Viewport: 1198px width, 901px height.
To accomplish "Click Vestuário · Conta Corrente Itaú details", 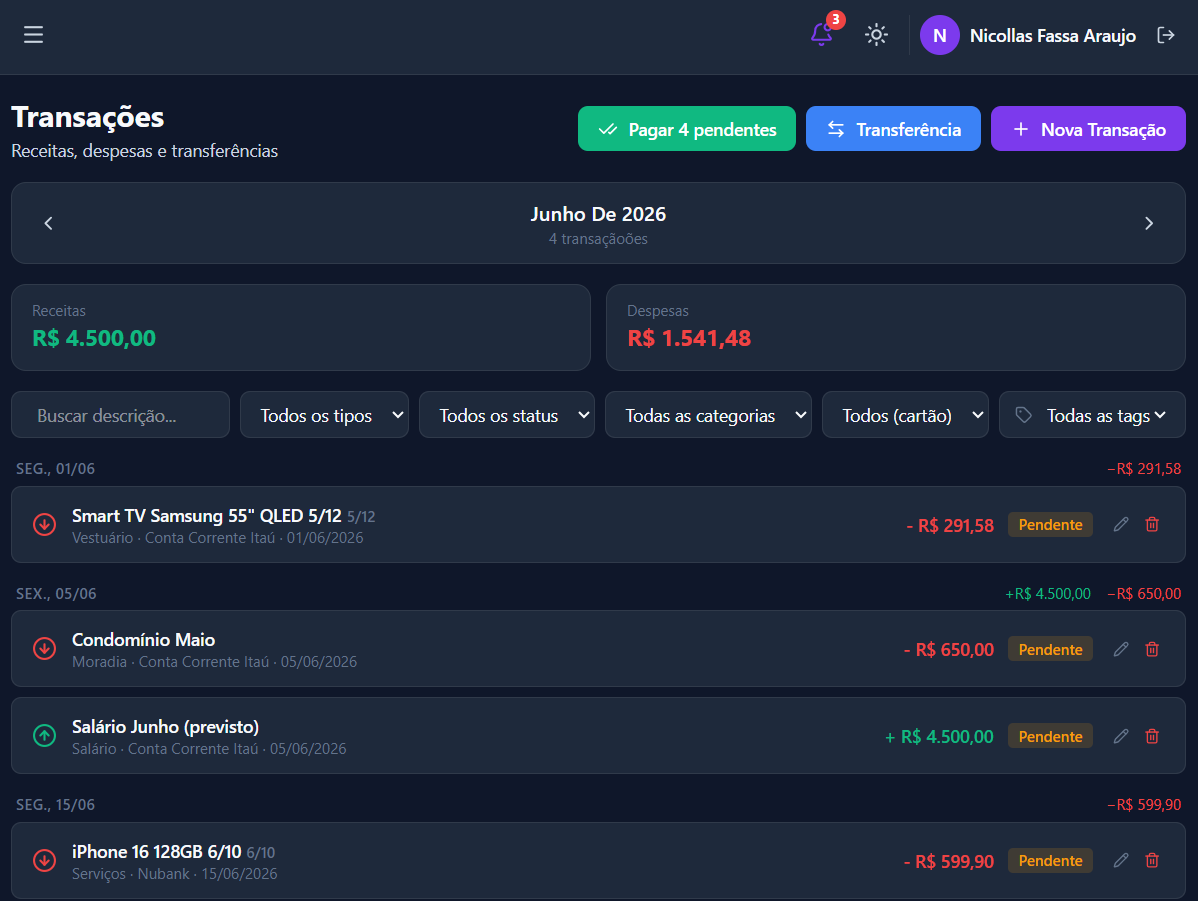I will tap(218, 538).
